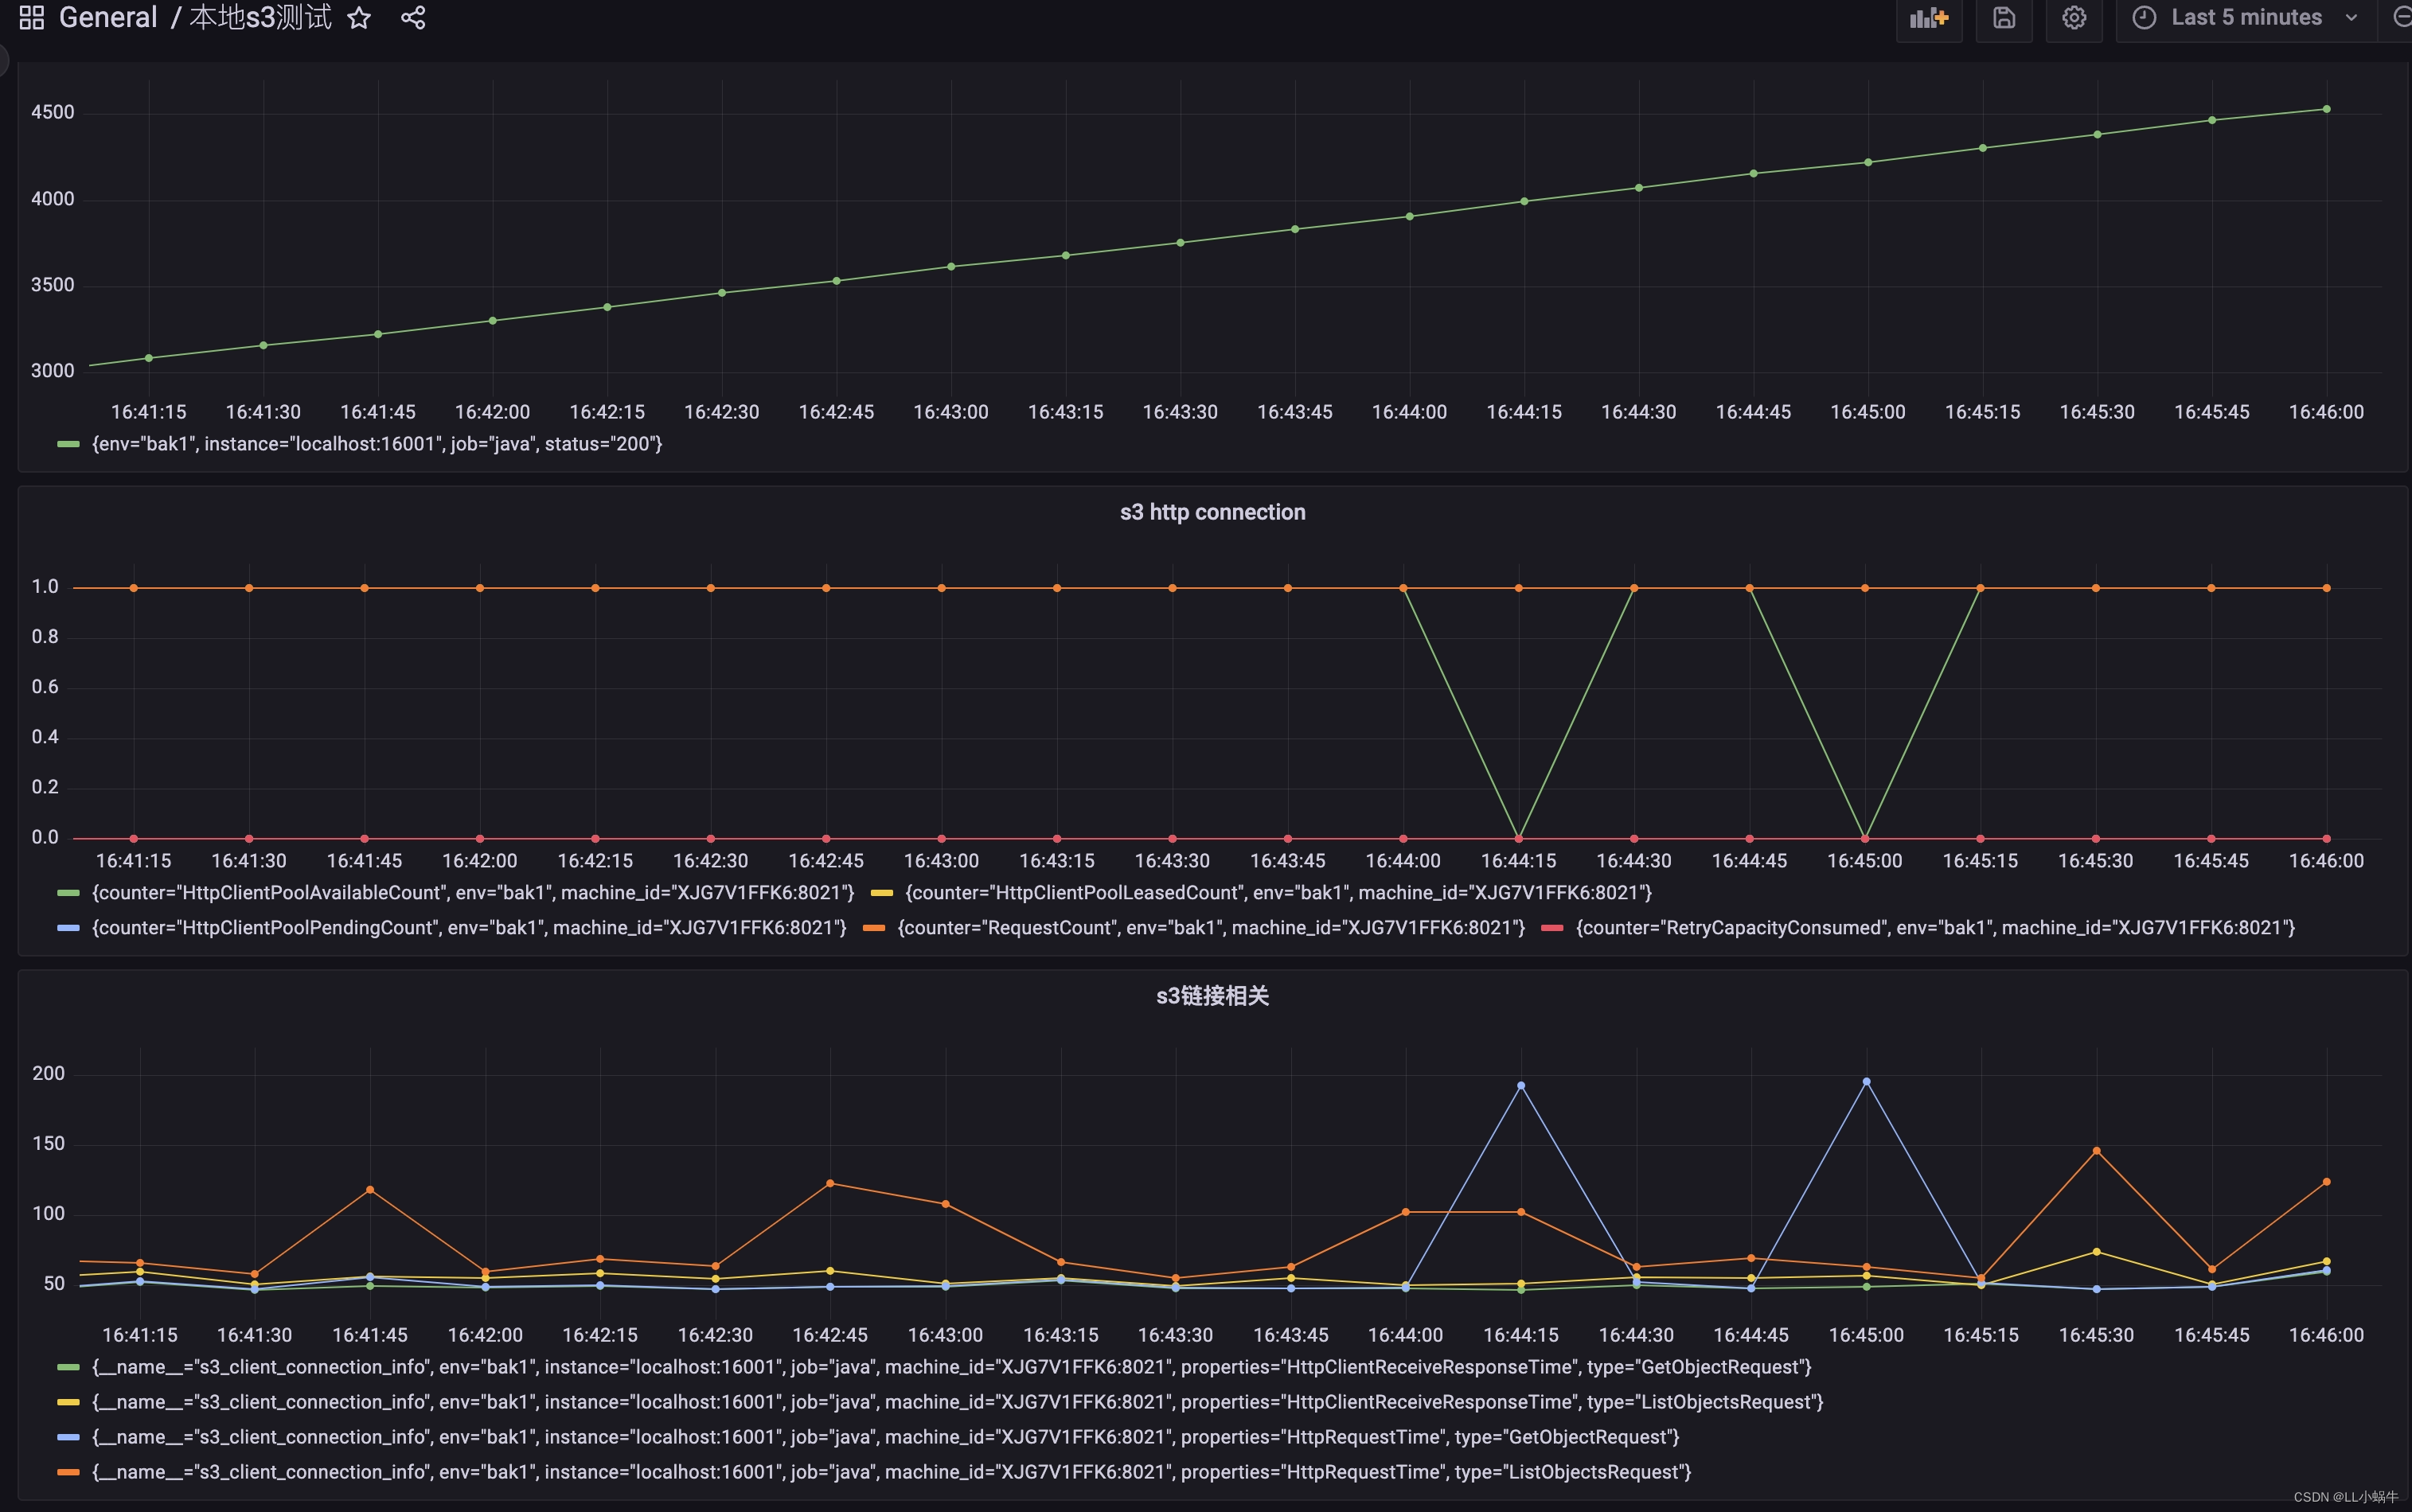Click the Add panel icon
This screenshot has height=1512, width=2412.
pyautogui.click(x=1928, y=18)
